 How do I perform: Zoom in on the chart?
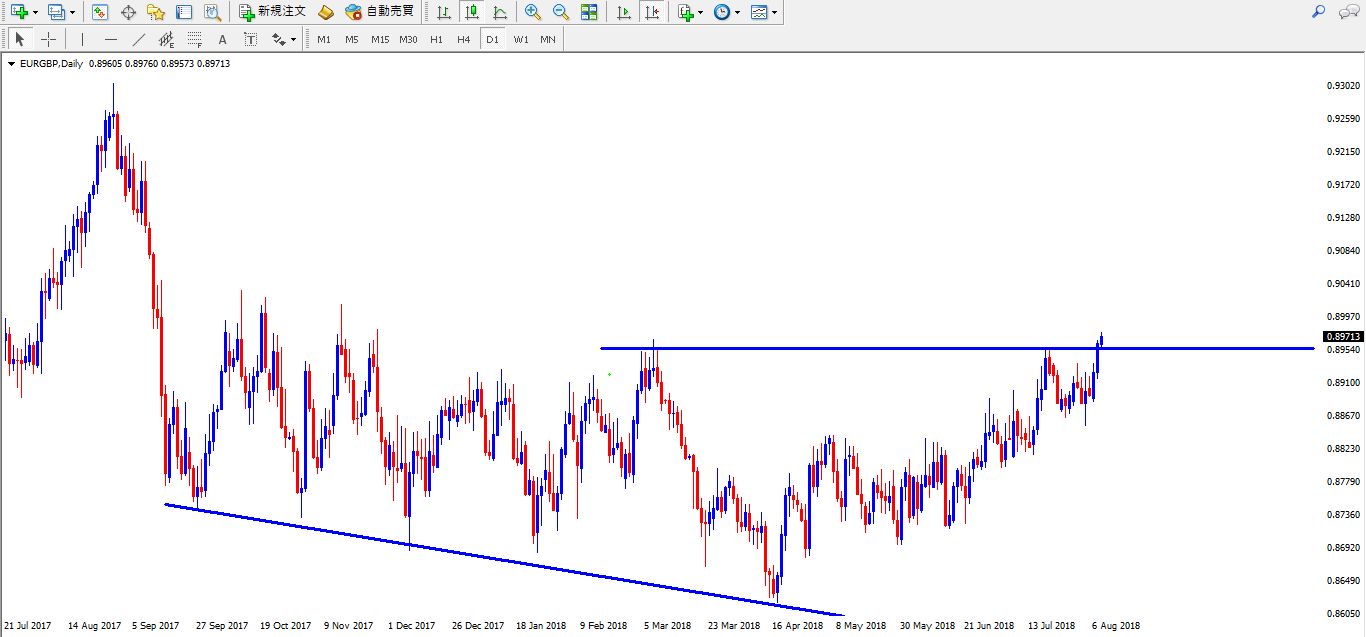click(533, 12)
